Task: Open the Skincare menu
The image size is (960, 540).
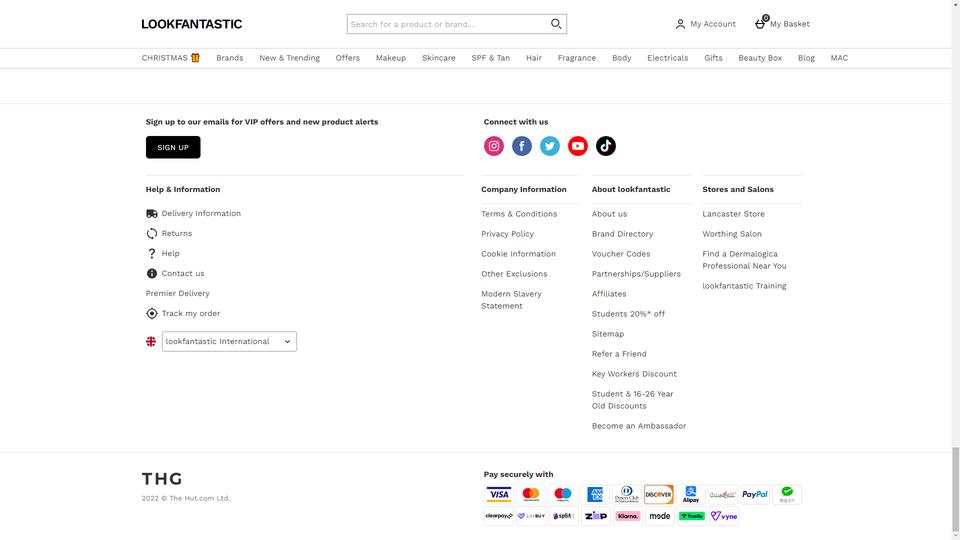Action: 438,58
